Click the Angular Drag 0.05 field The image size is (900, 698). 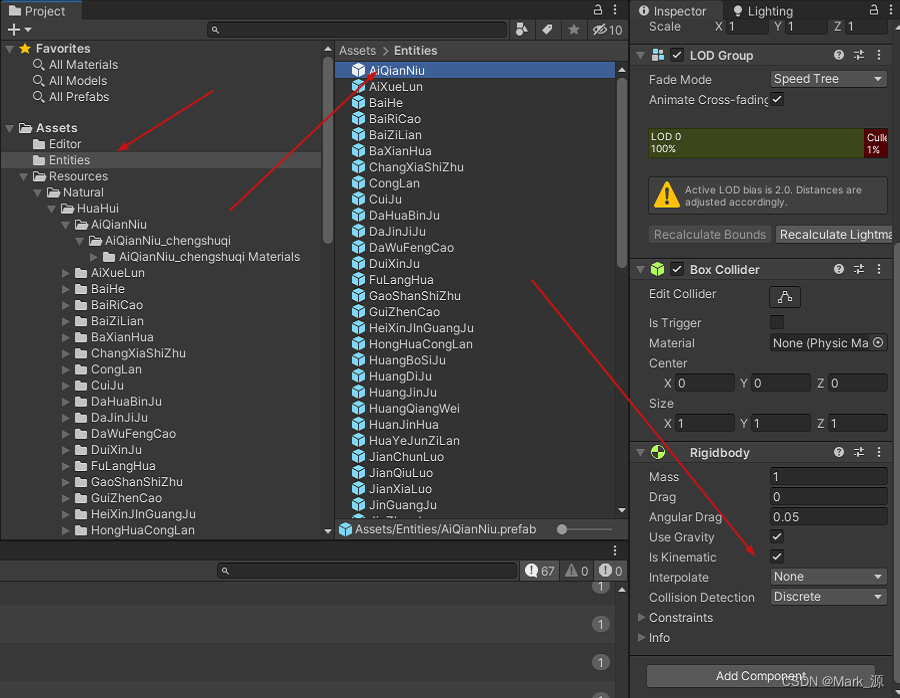[828, 517]
